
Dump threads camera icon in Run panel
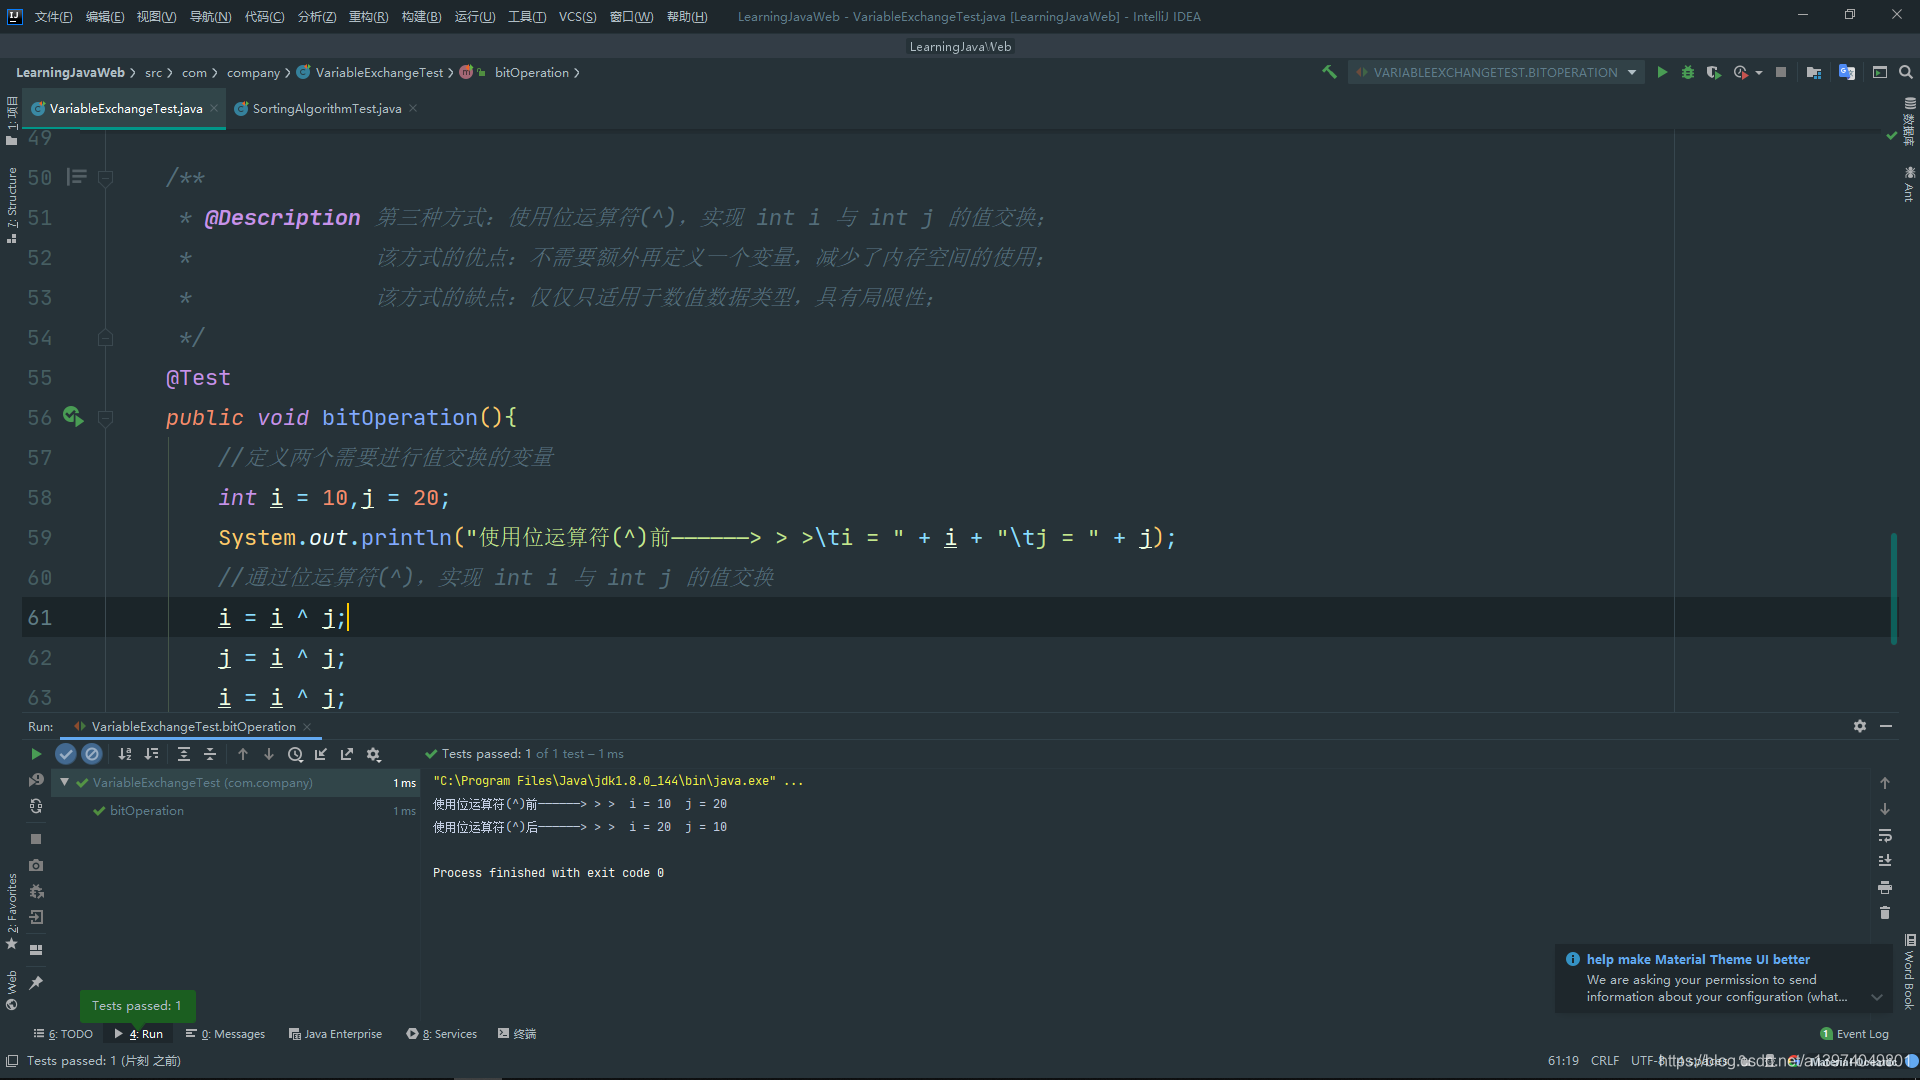(36, 865)
